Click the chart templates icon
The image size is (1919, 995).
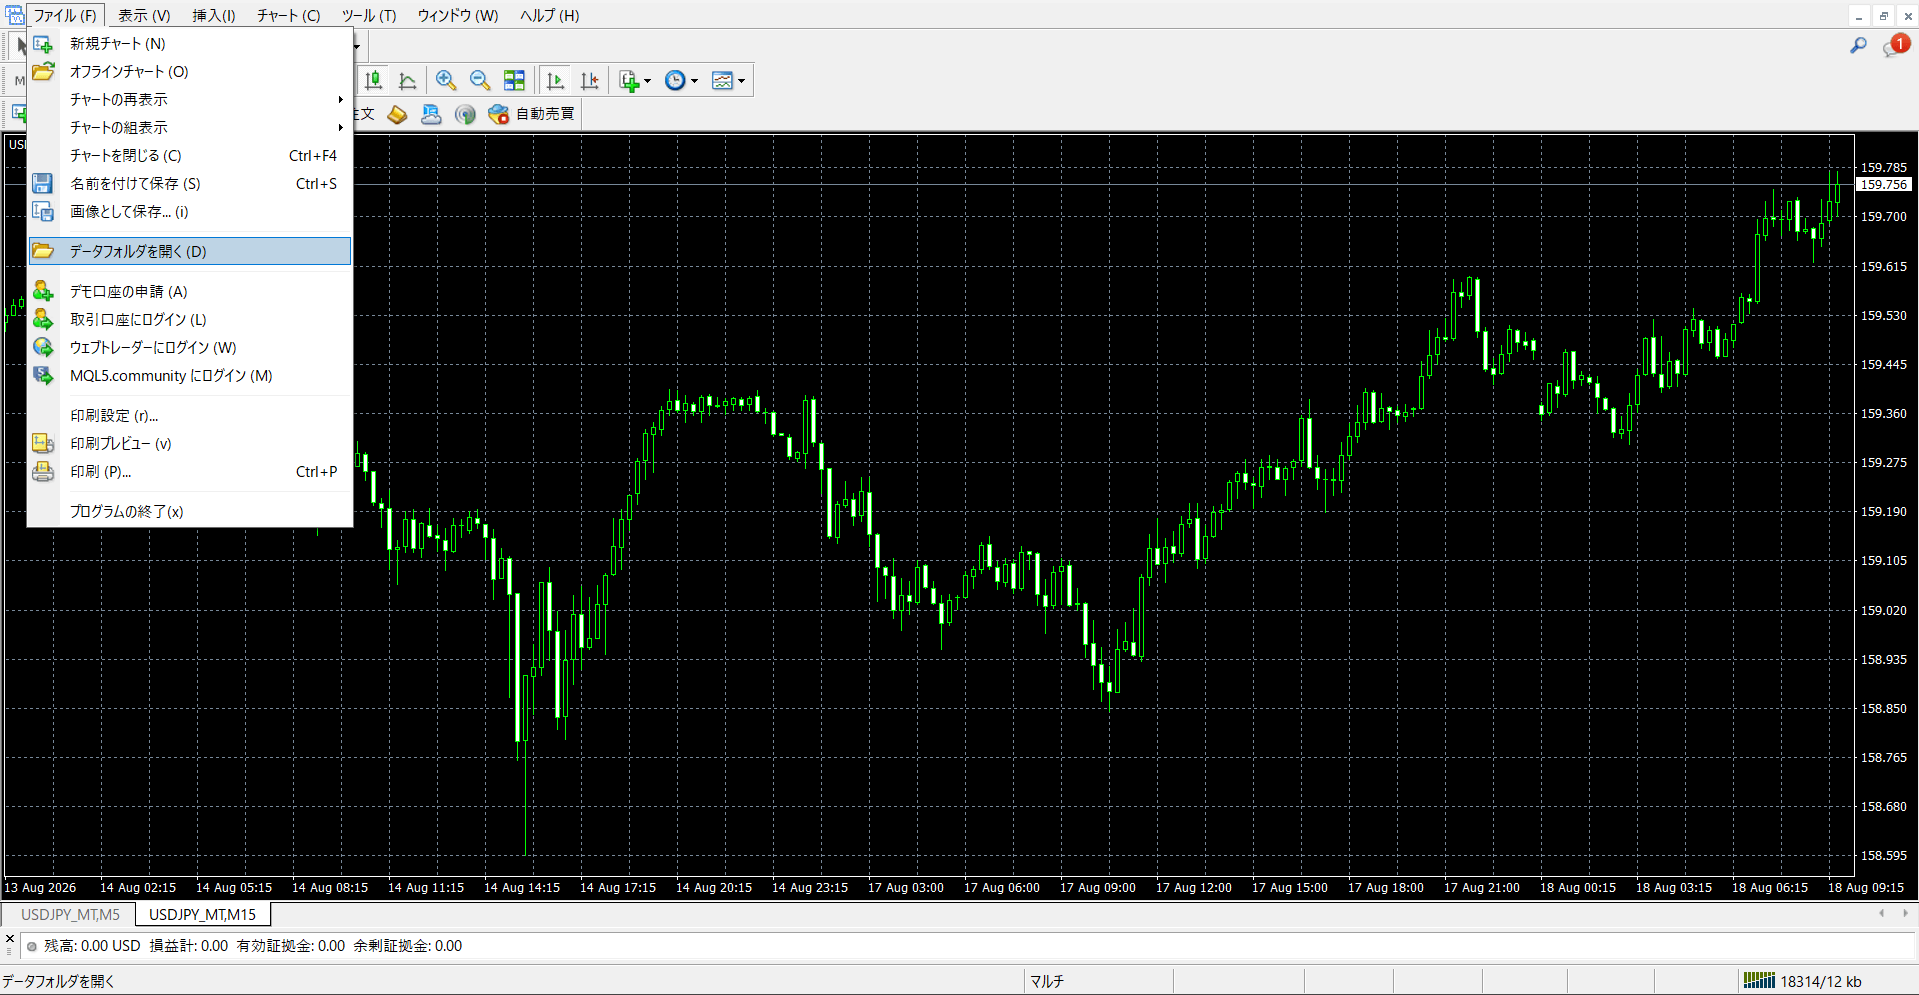(722, 81)
